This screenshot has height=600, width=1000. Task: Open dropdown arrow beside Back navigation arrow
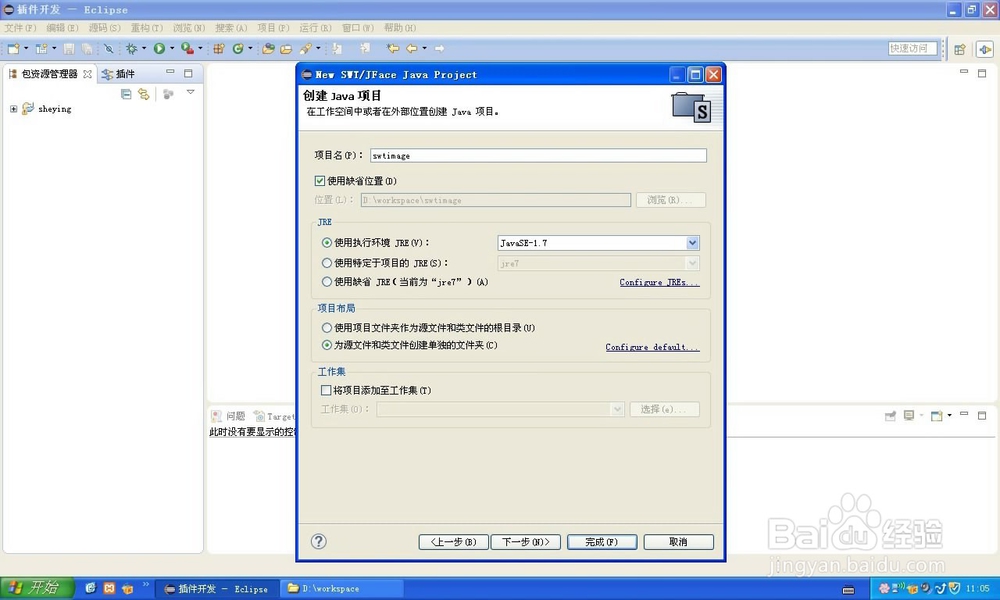tap(425, 48)
